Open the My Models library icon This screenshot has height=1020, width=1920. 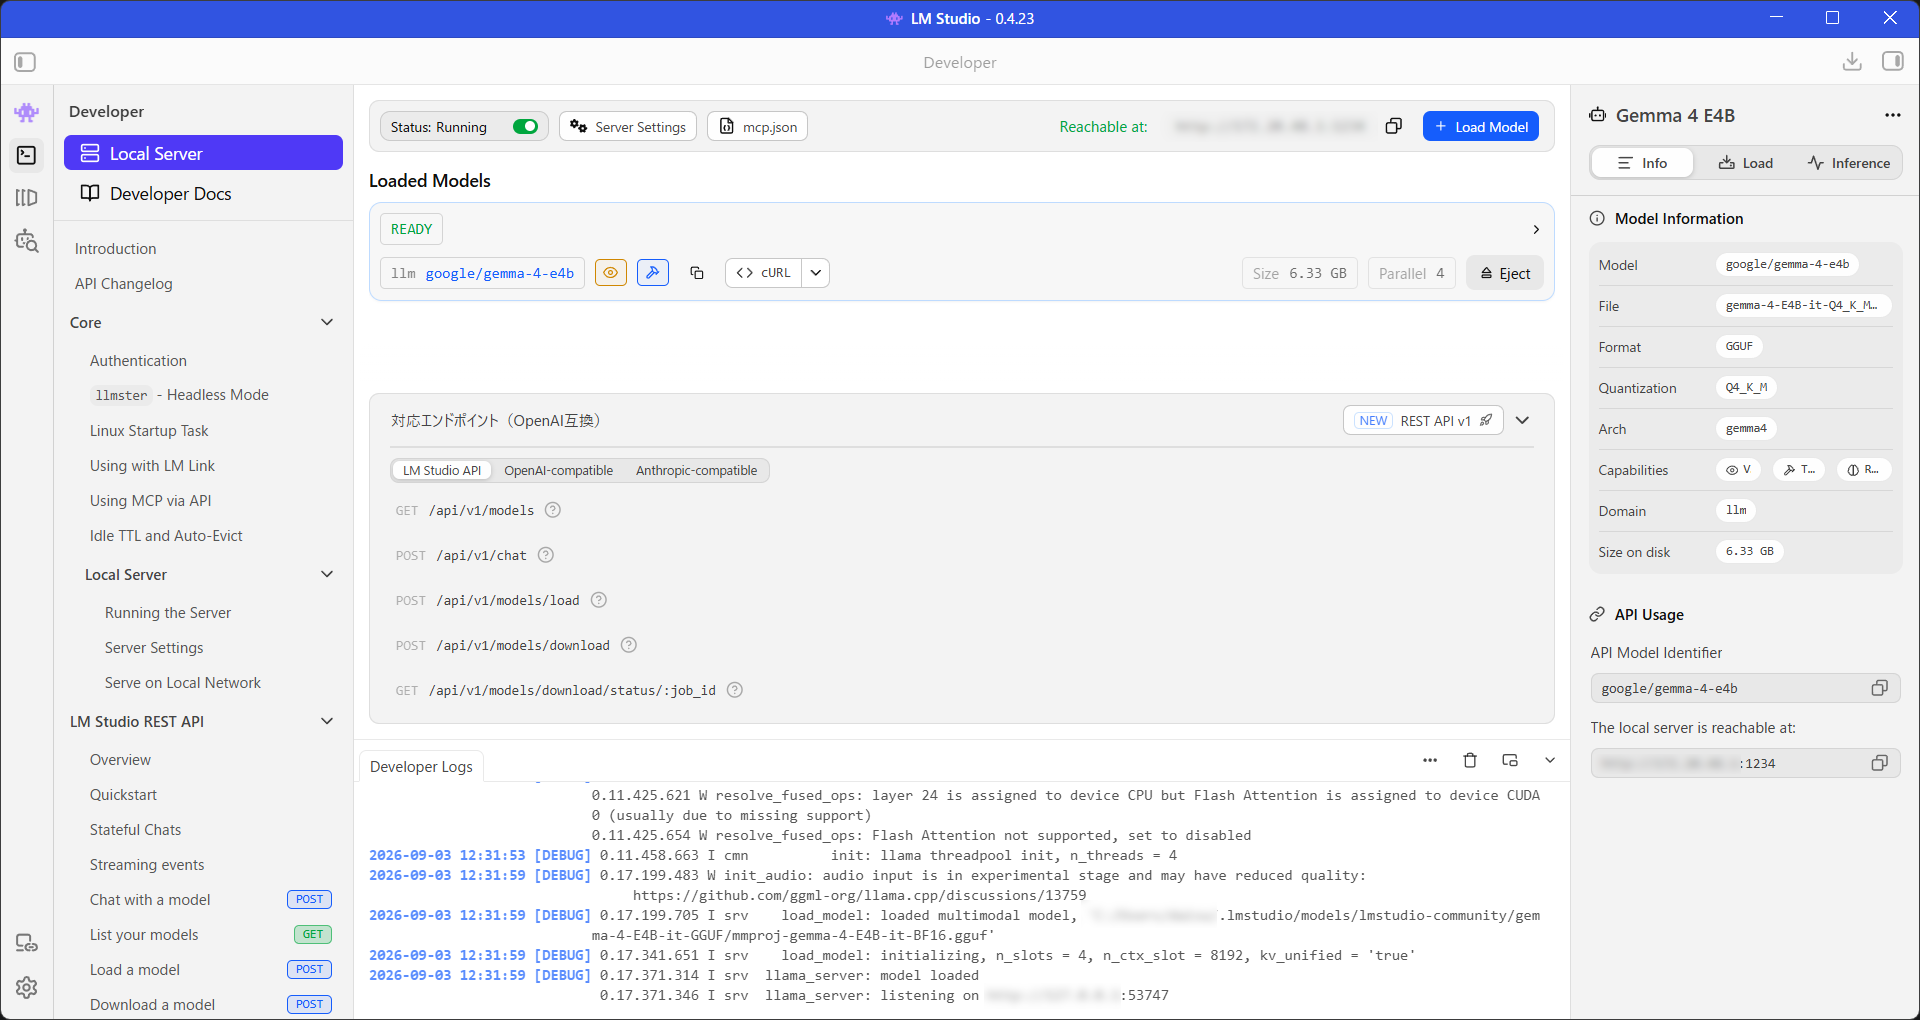(x=27, y=198)
